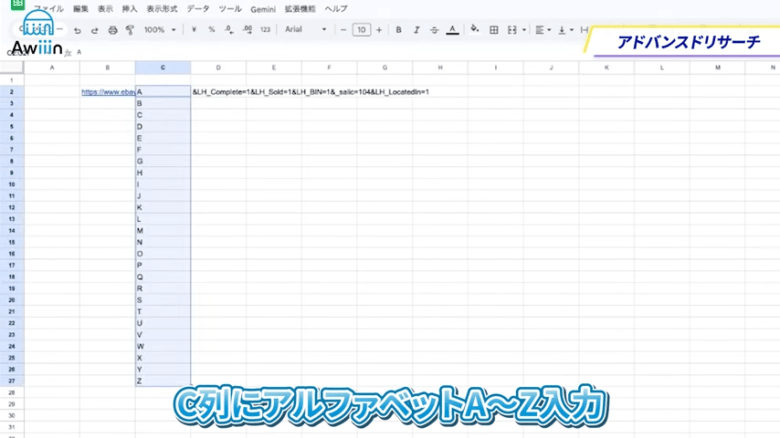The height and width of the screenshot is (438, 780).
Task: Open the 表示 menu
Action: (x=105, y=9)
